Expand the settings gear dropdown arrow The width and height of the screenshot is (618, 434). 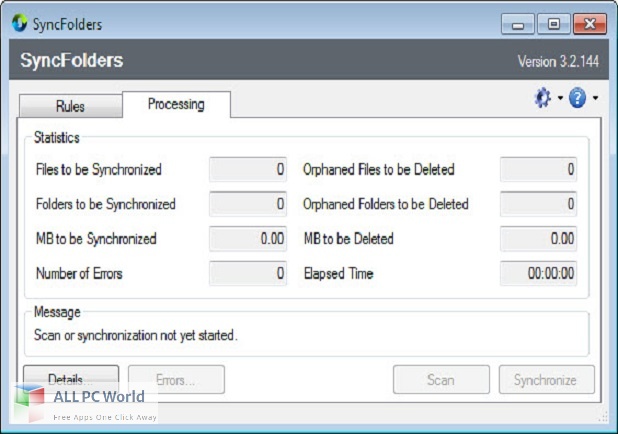click(560, 98)
